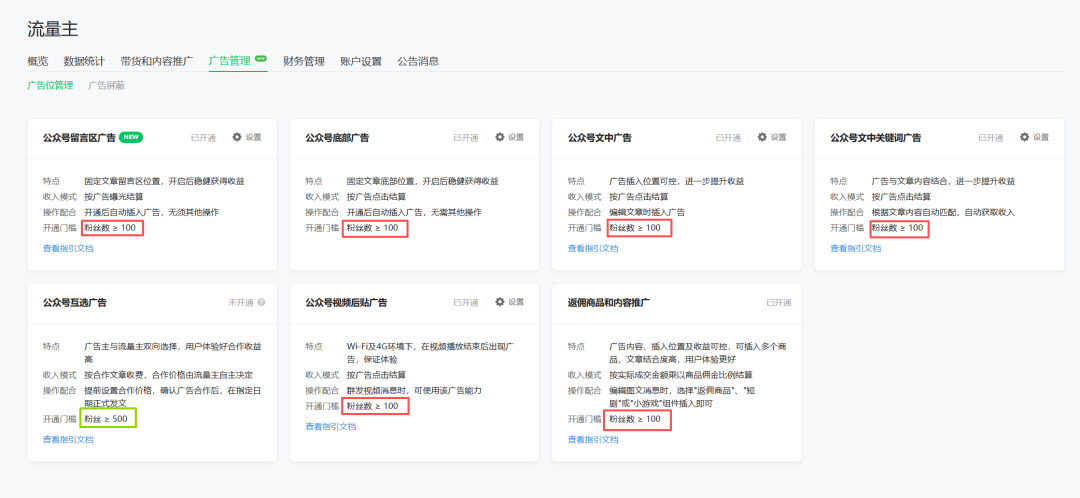Image resolution: width=1080 pixels, height=498 pixels.
Task: Open settings gear for 公众号留言区广告
Action: [x=237, y=138]
